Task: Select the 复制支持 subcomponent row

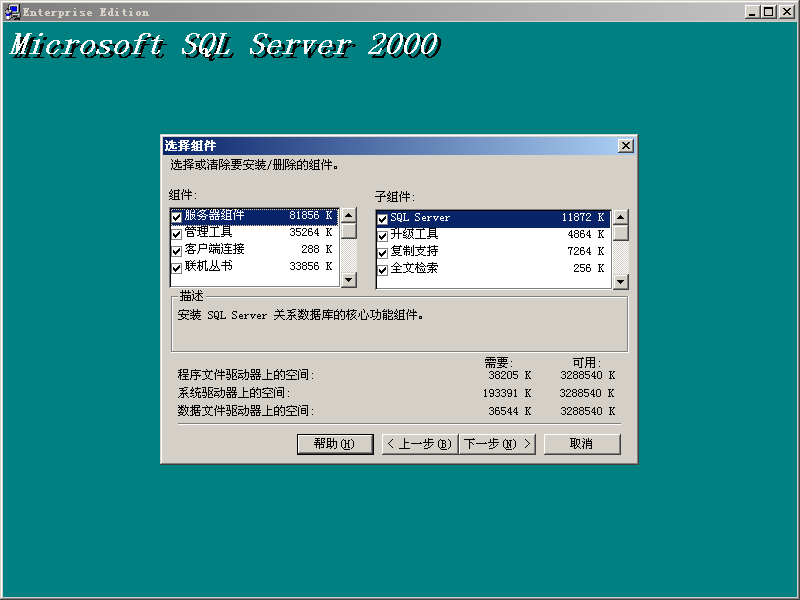Action: pyautogui.click(x=493, y=252)
